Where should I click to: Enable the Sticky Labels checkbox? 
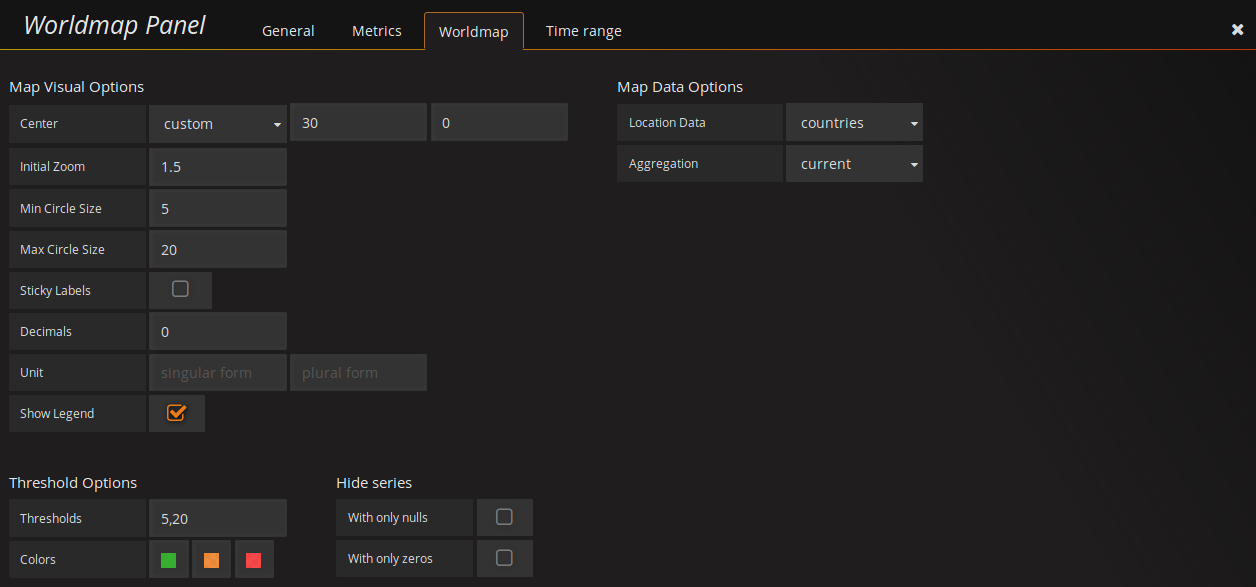pyautogui.click(x=179, y=289)
